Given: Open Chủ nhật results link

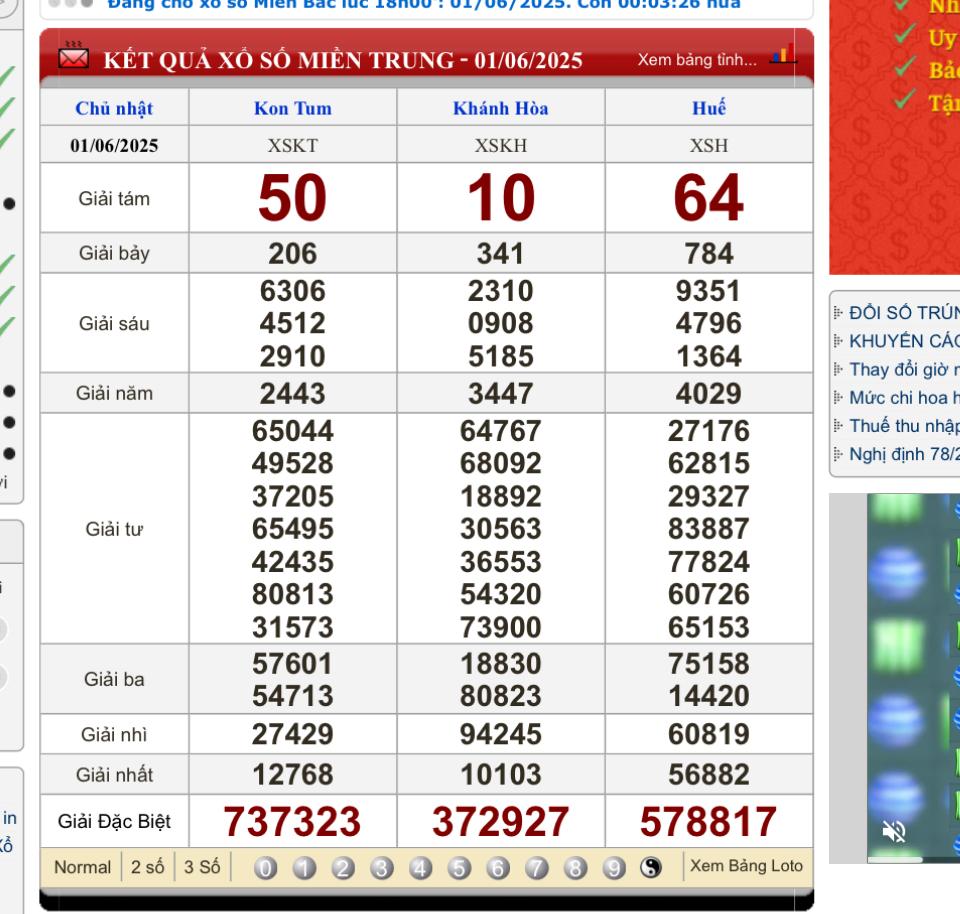Looking at the screenshot, I should (114, 108).
